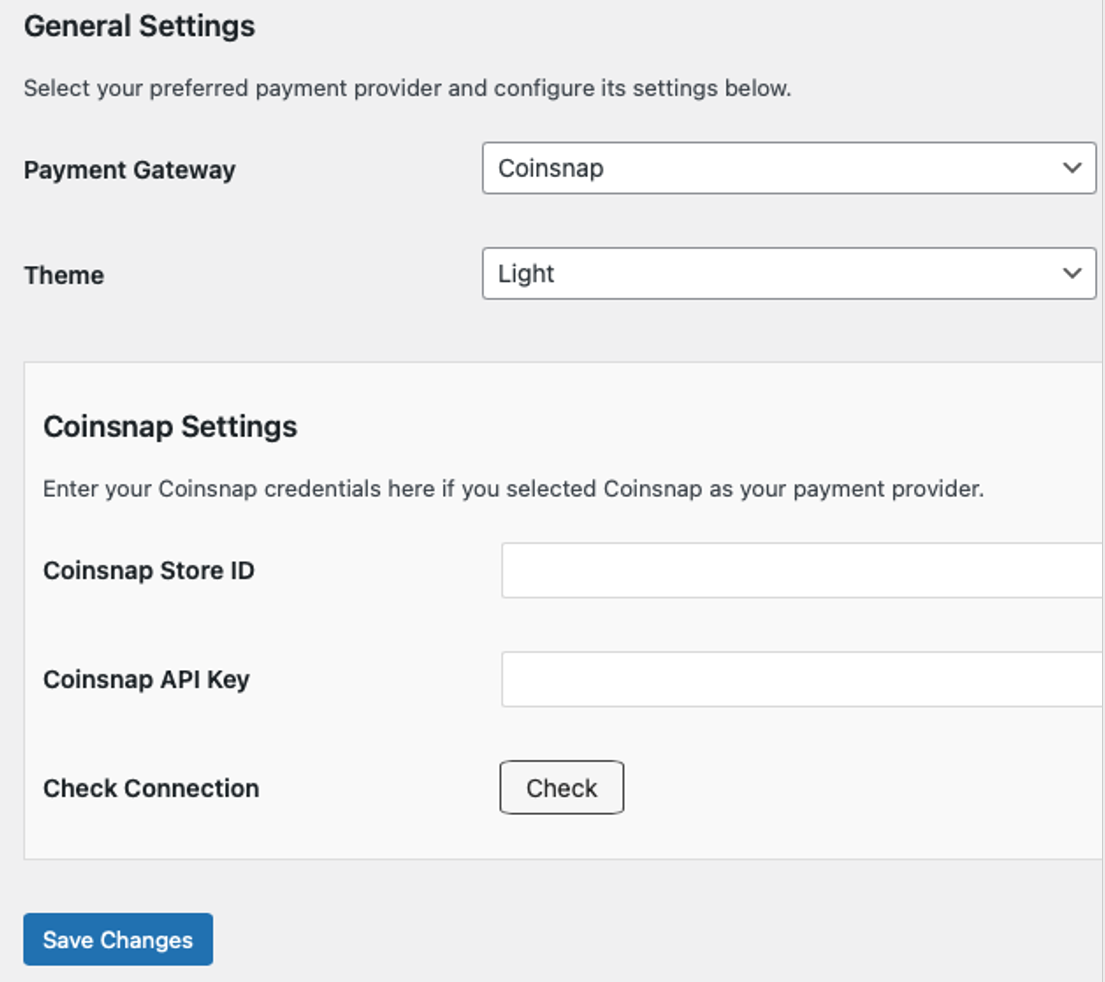
Task: Select the Theme combo box showing Light
Action: click(790, 273)
